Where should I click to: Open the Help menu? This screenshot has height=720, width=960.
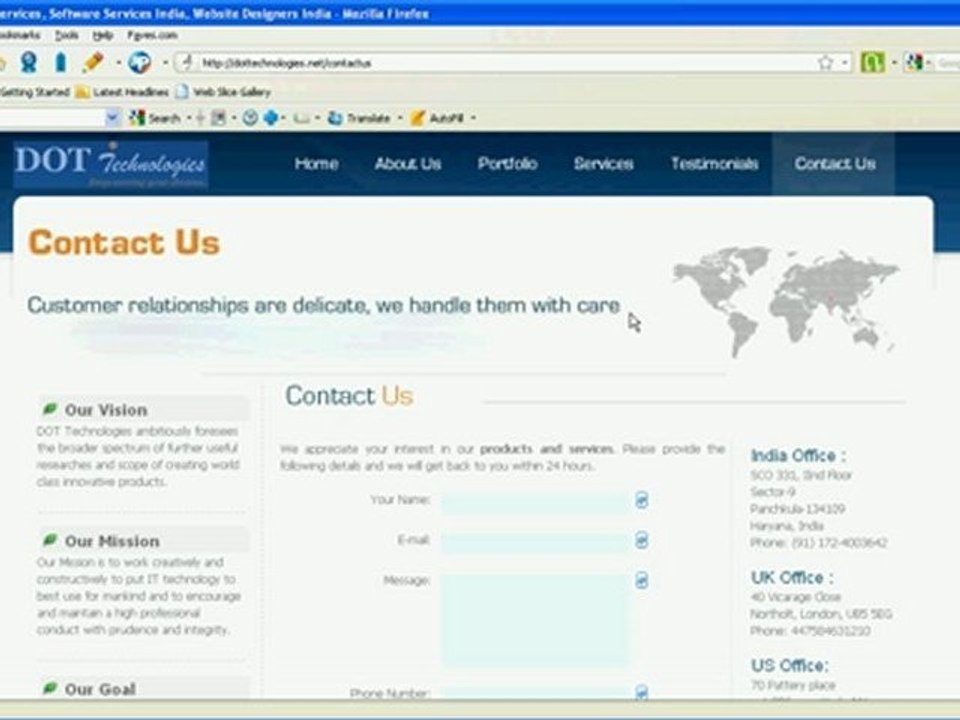(x=103, y=36)
